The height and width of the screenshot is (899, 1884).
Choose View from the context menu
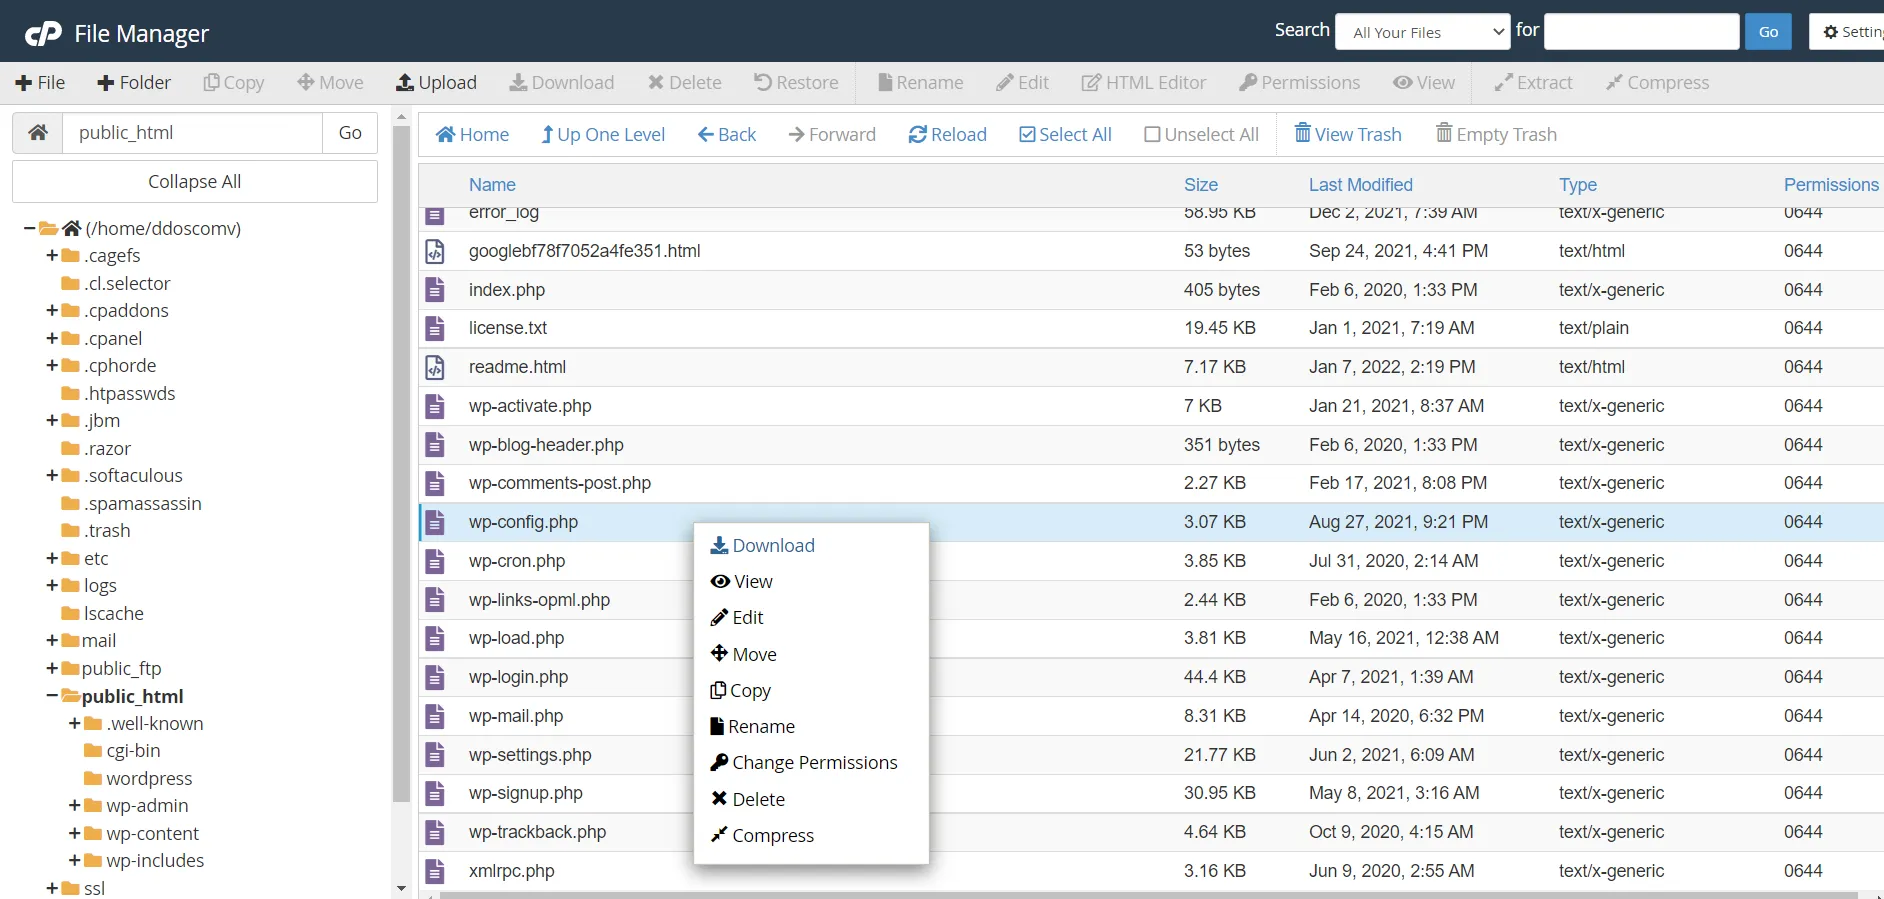[742, 581]
